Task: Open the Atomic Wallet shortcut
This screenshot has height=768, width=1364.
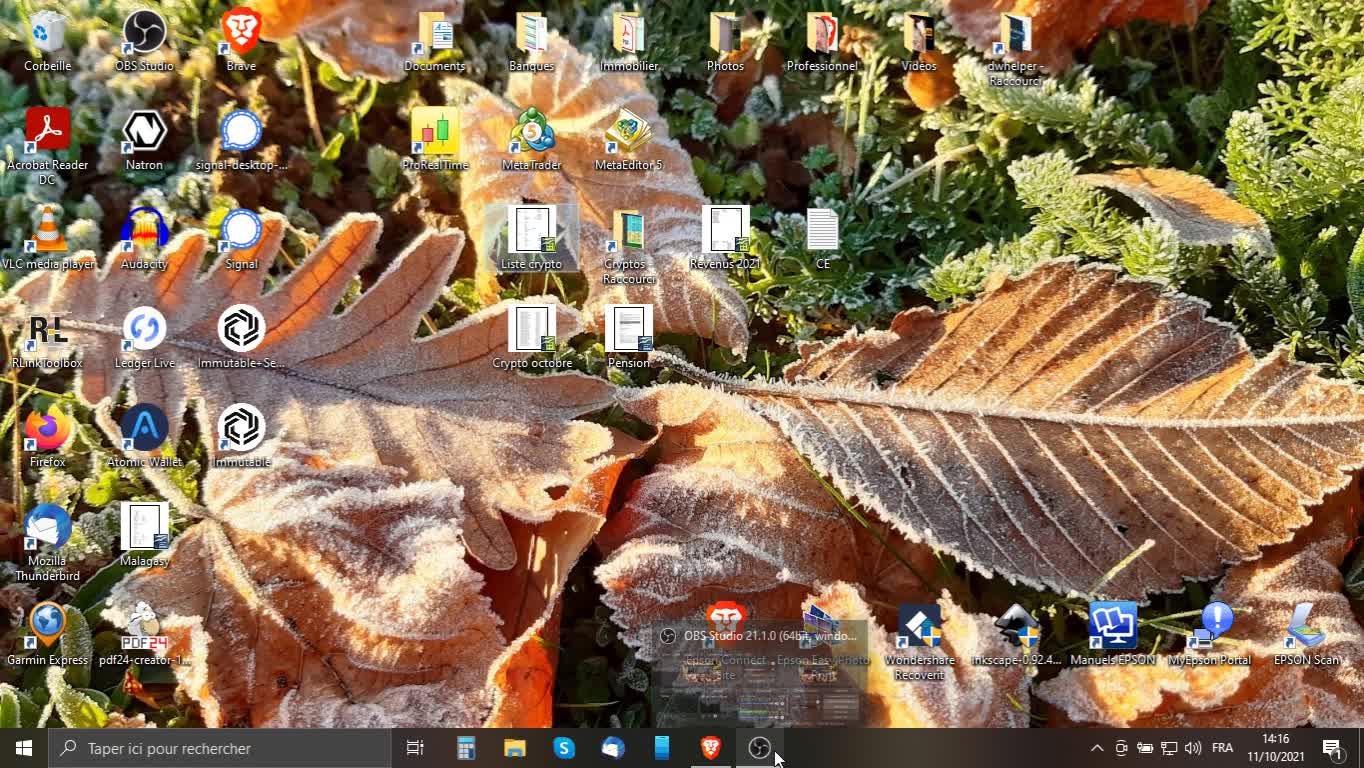Action: [x=144, y=437]
